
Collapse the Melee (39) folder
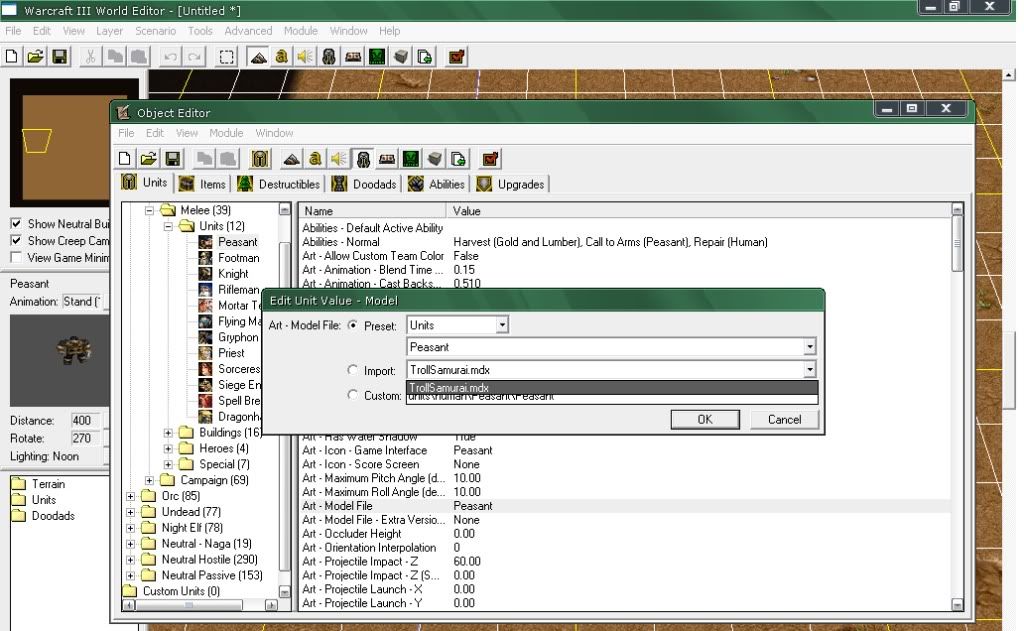pos(149,210)
